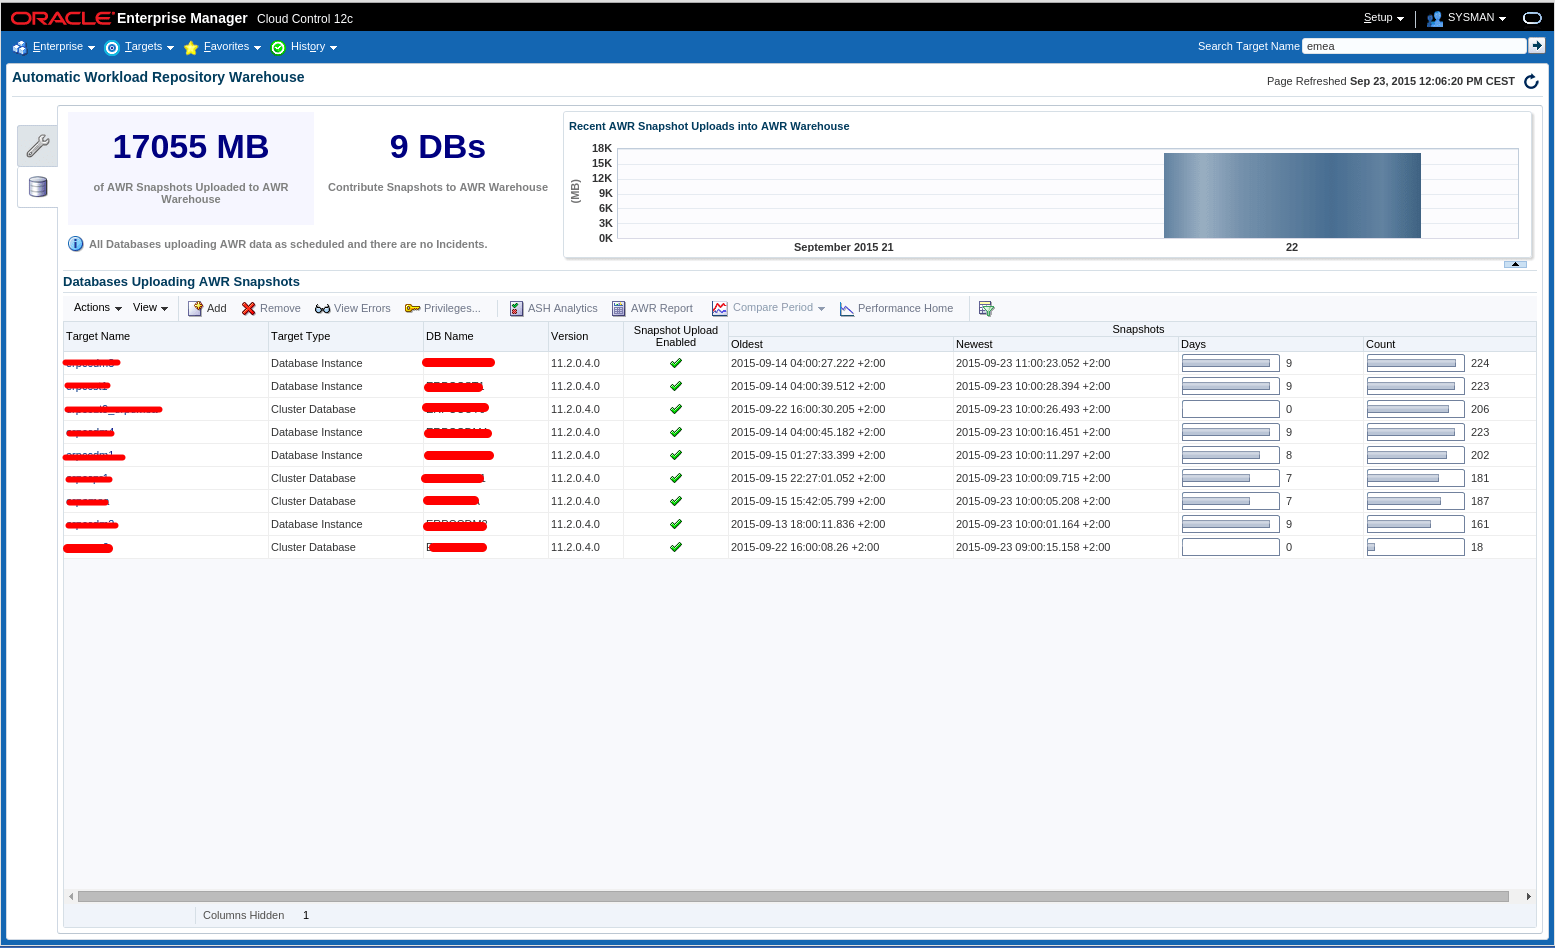
Task: Click the Columns Hidden label in the table footer
Action: 244,915
